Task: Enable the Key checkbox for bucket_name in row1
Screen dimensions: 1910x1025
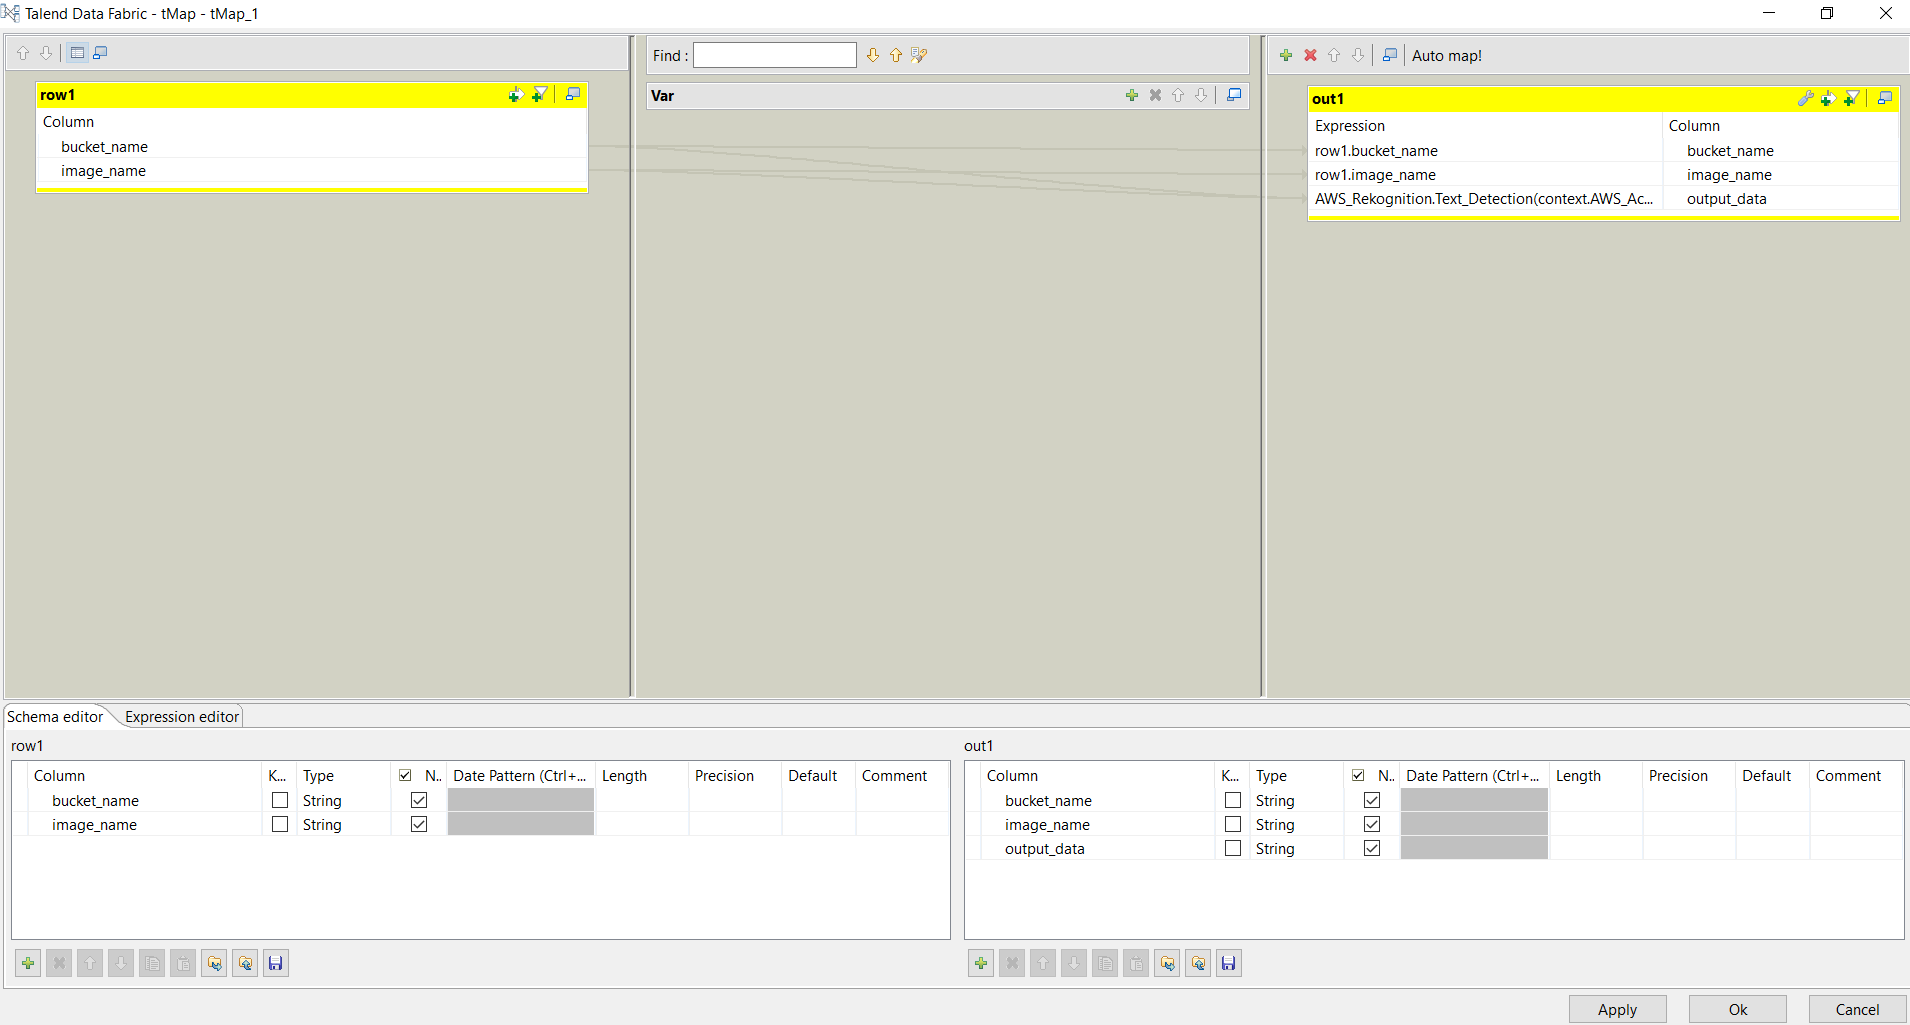Action: click(279, 800)
